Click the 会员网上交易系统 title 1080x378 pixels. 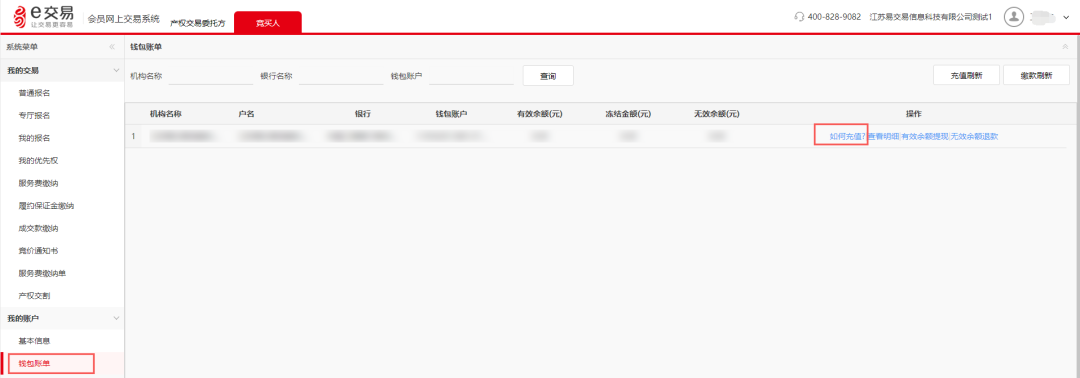click(x=123, y=19)
